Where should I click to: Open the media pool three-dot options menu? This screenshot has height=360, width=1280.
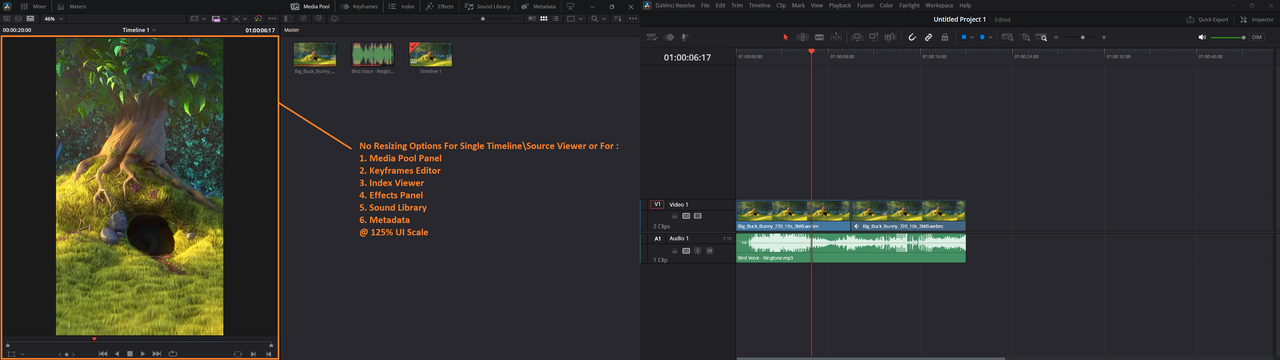[x=632, y=18]
